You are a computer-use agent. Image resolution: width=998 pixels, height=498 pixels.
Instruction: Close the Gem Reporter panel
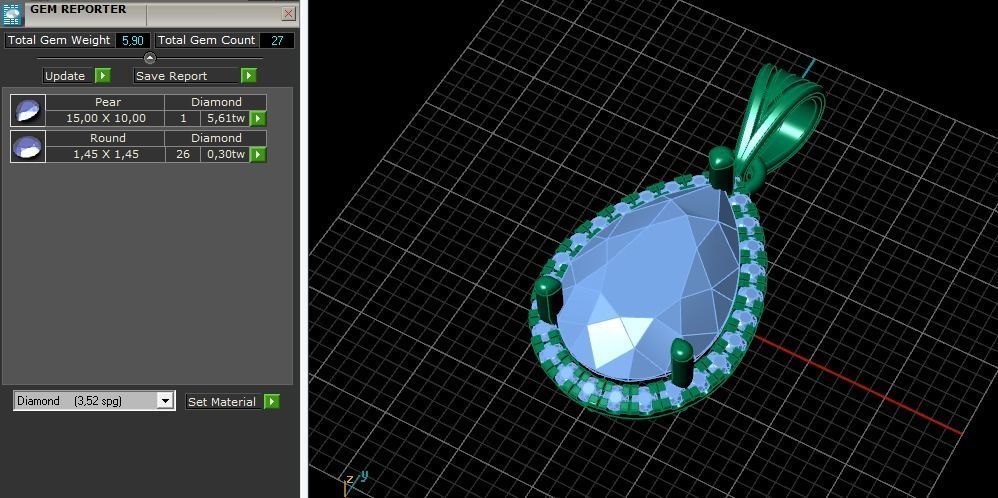click(289, 13)
